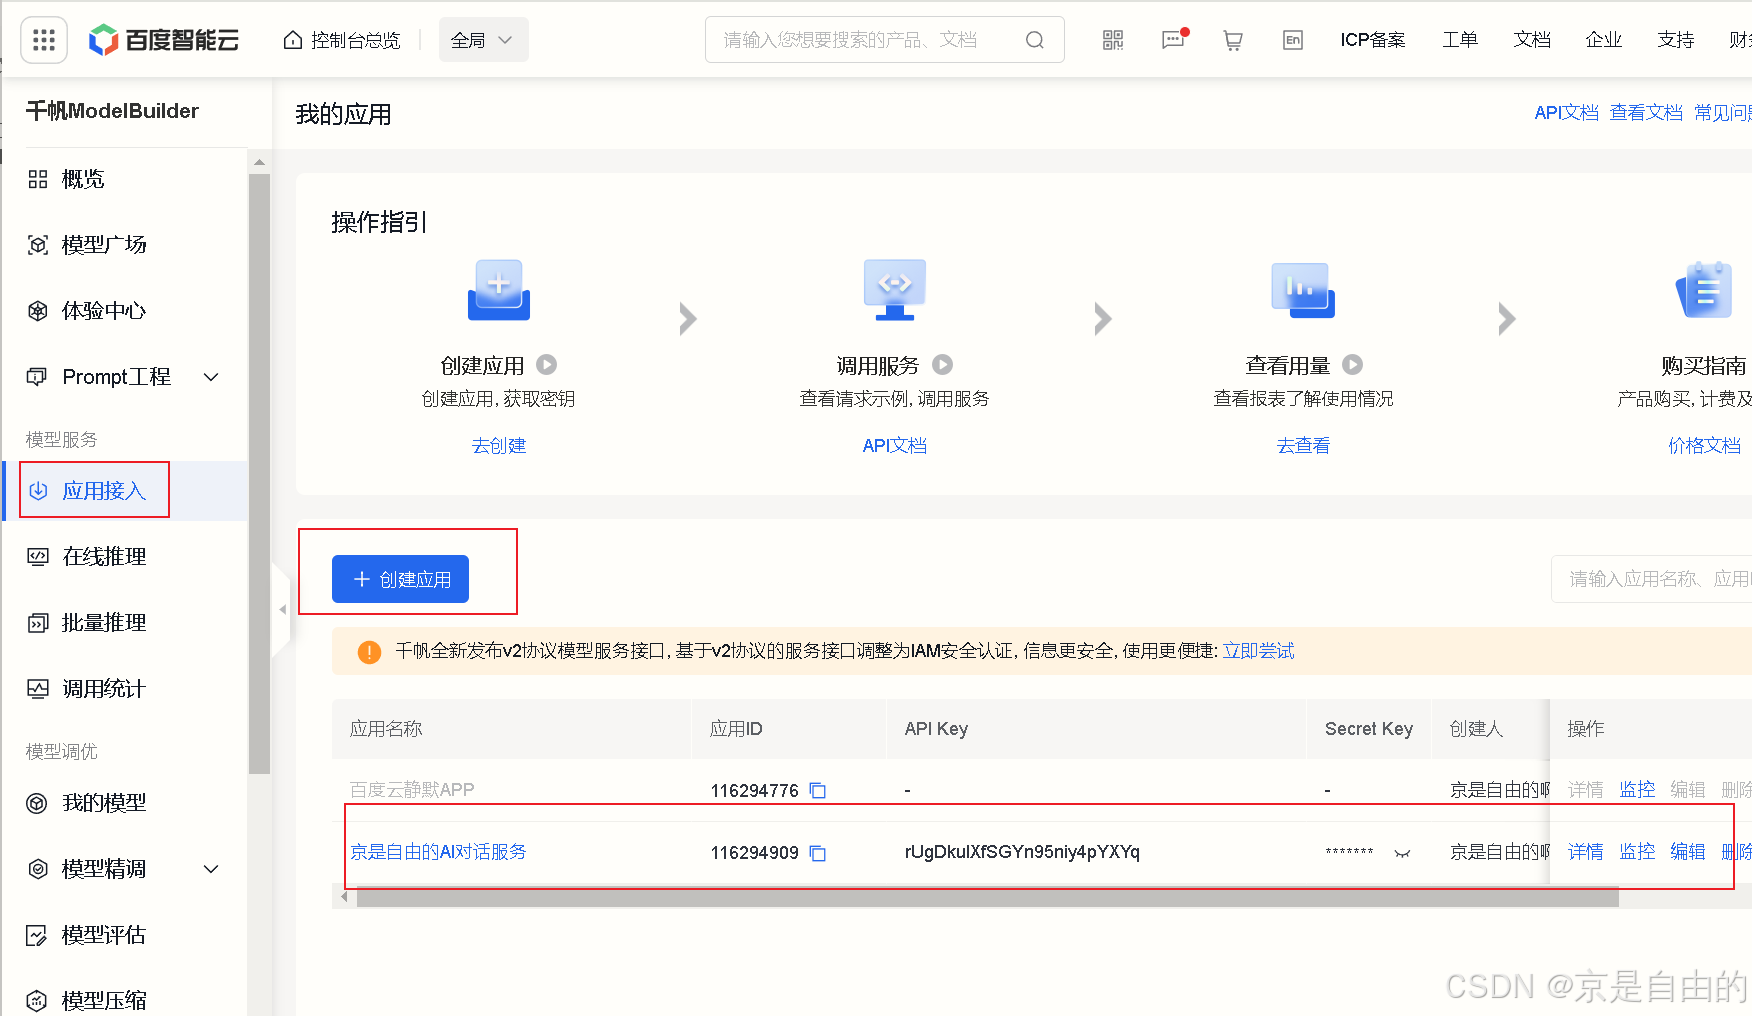The height and width of the screenshot is (1016, 1752).
Task: Collapse the sidebar with the arrow handle
Action: (282, 609)
